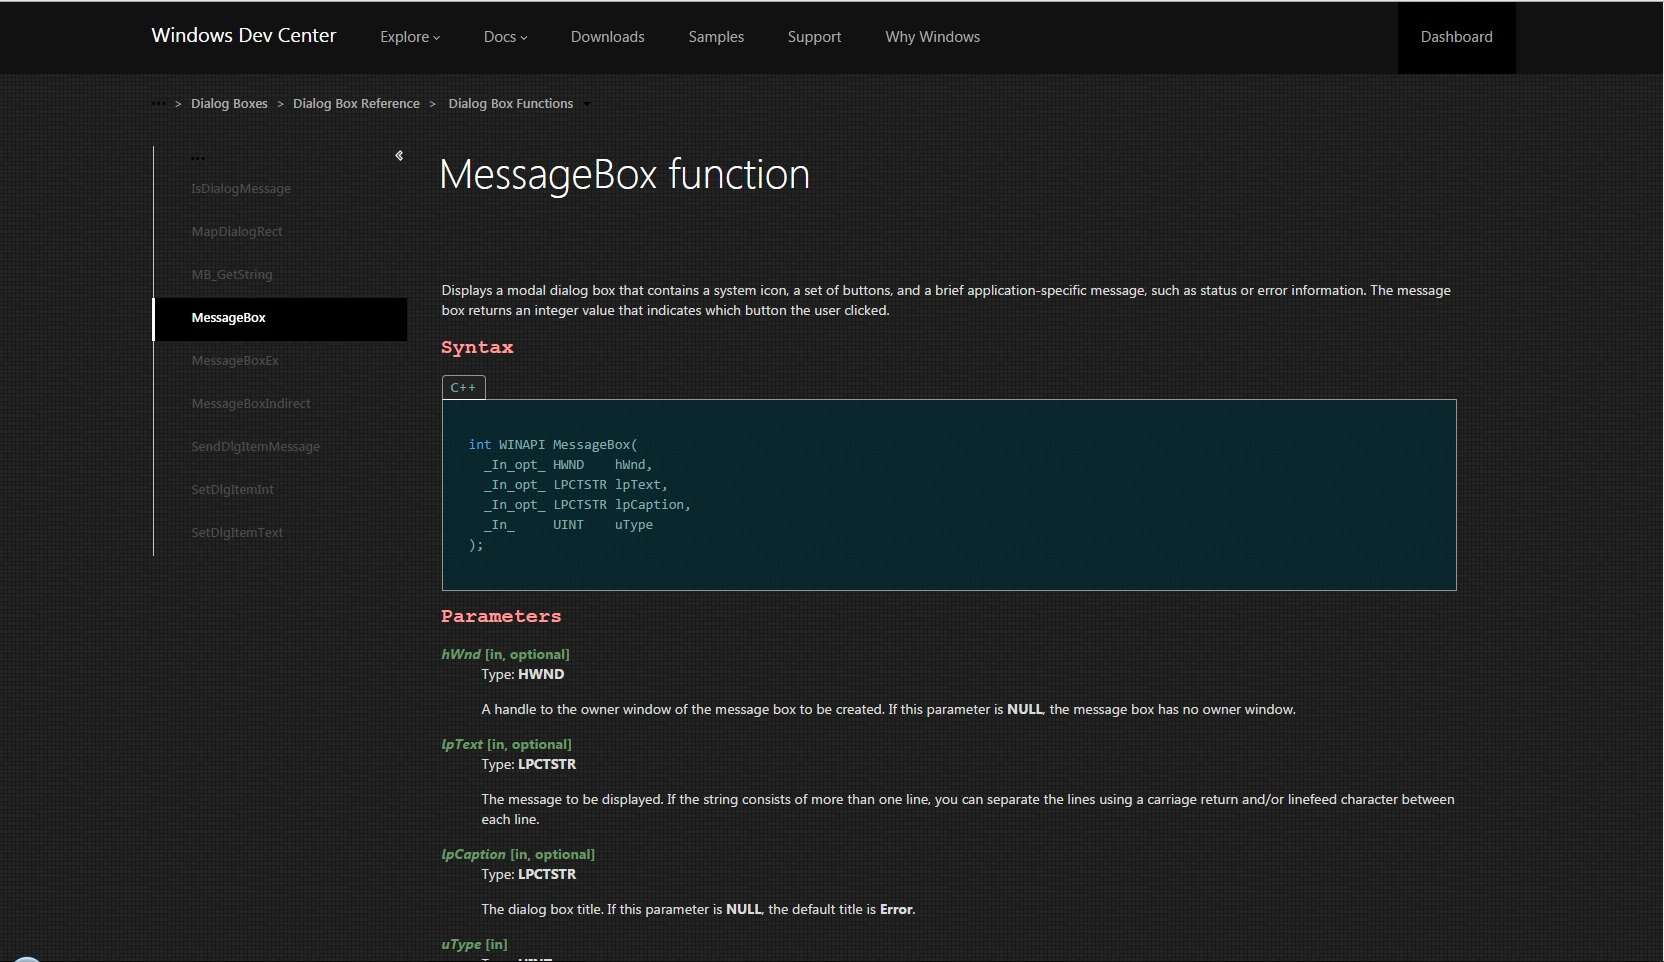Click the 'LPCTSTR lpText,' code line
The width and height of the screenshot is (1664, 962).
(576, 484)
